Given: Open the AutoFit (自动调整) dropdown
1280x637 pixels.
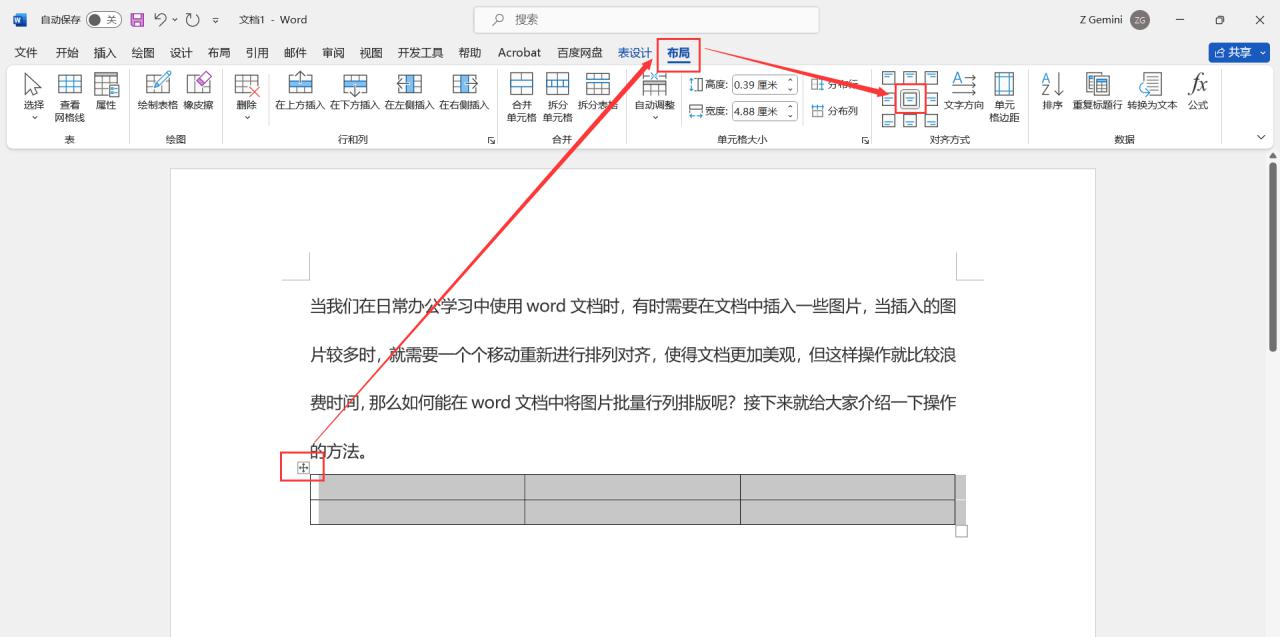Looking at the screenshot, I should click(655, 97).
